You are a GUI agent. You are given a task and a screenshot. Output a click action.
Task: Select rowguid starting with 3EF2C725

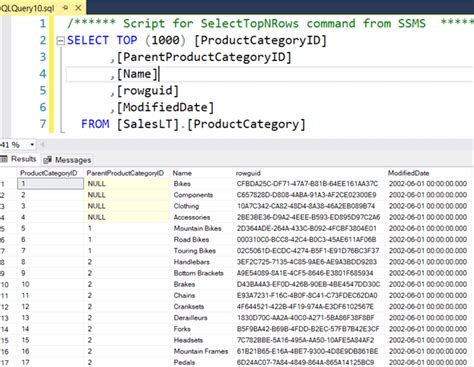coord(307,262)
